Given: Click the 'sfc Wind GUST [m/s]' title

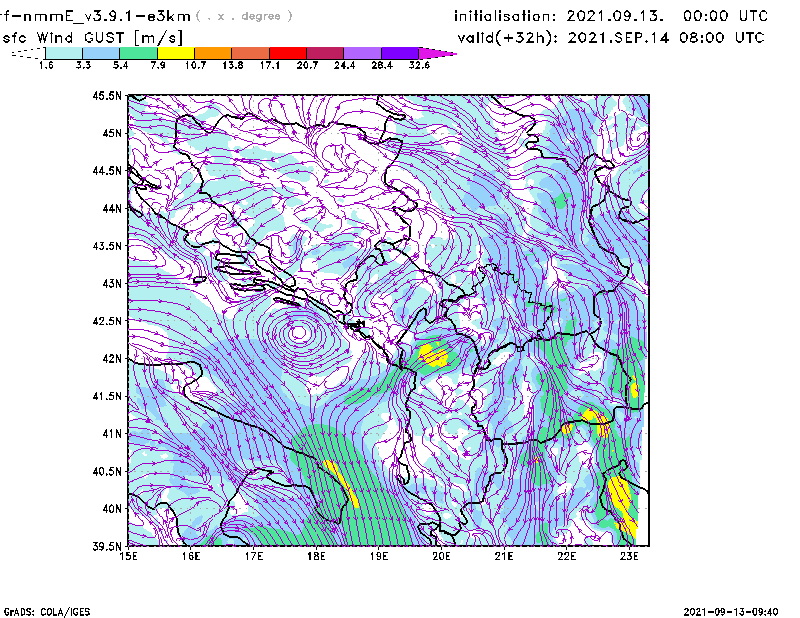Looking at the screenshot, I should point(93,38).
